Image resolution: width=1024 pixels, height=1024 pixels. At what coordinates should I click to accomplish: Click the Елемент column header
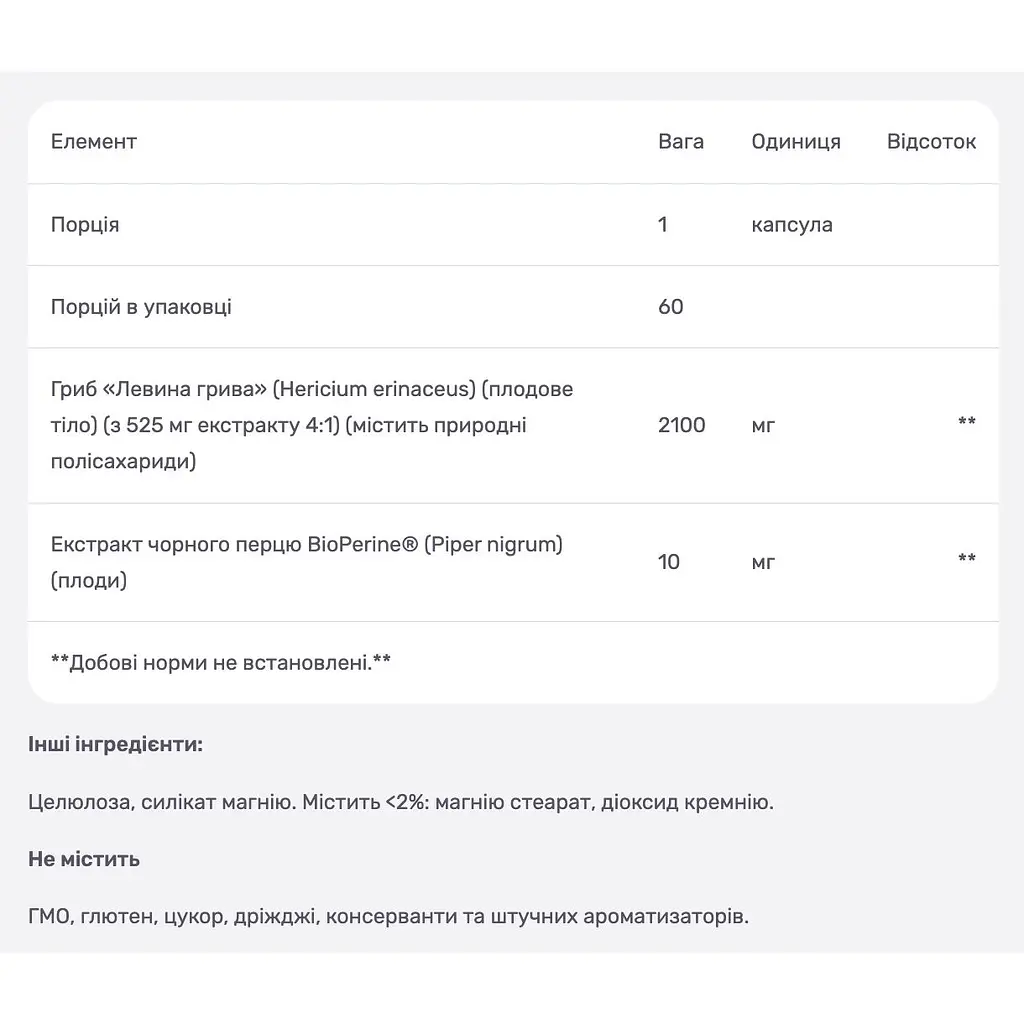coord(93,142)
